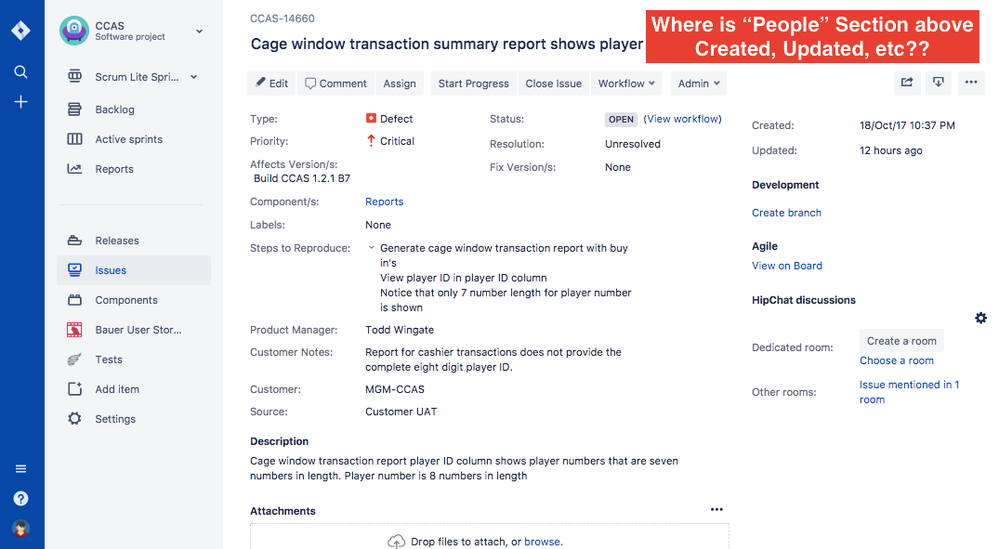Open the Attachments three-dot options menu
The height and width of the screenshot is (549, 999).
click(717, 510)
